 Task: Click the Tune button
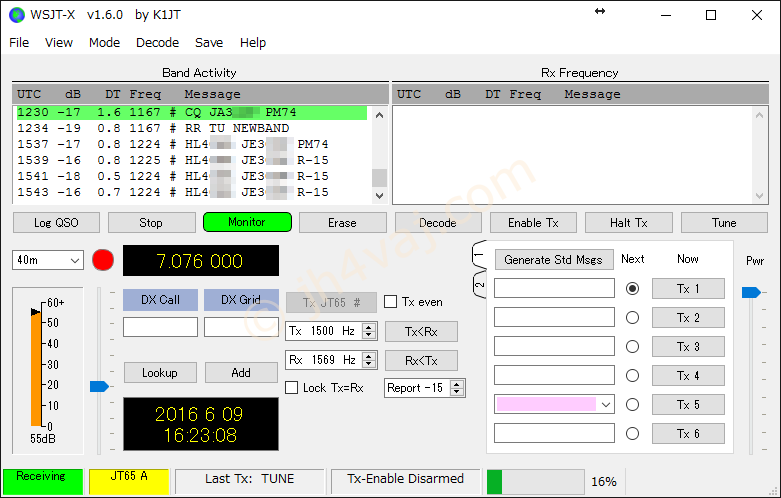724,223
